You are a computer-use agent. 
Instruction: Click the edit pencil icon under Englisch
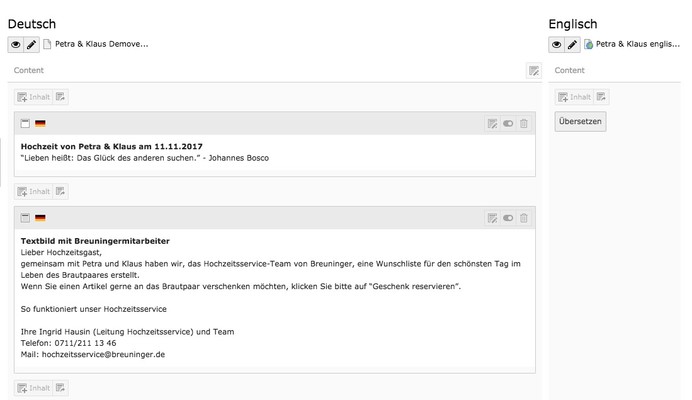[x=572, y=45]
